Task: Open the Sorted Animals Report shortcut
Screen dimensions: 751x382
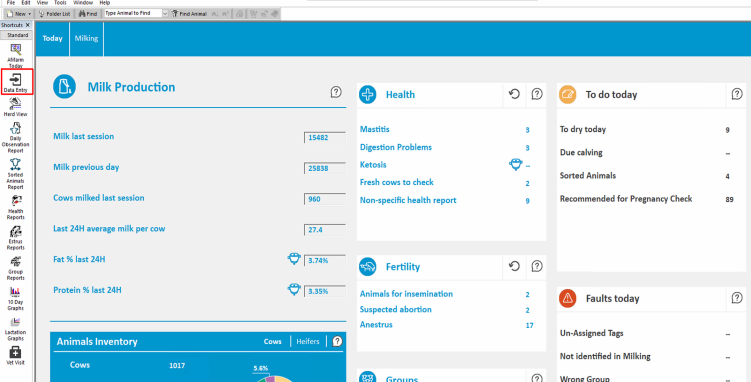Action: pyautogui.click(x=16, y=174)
